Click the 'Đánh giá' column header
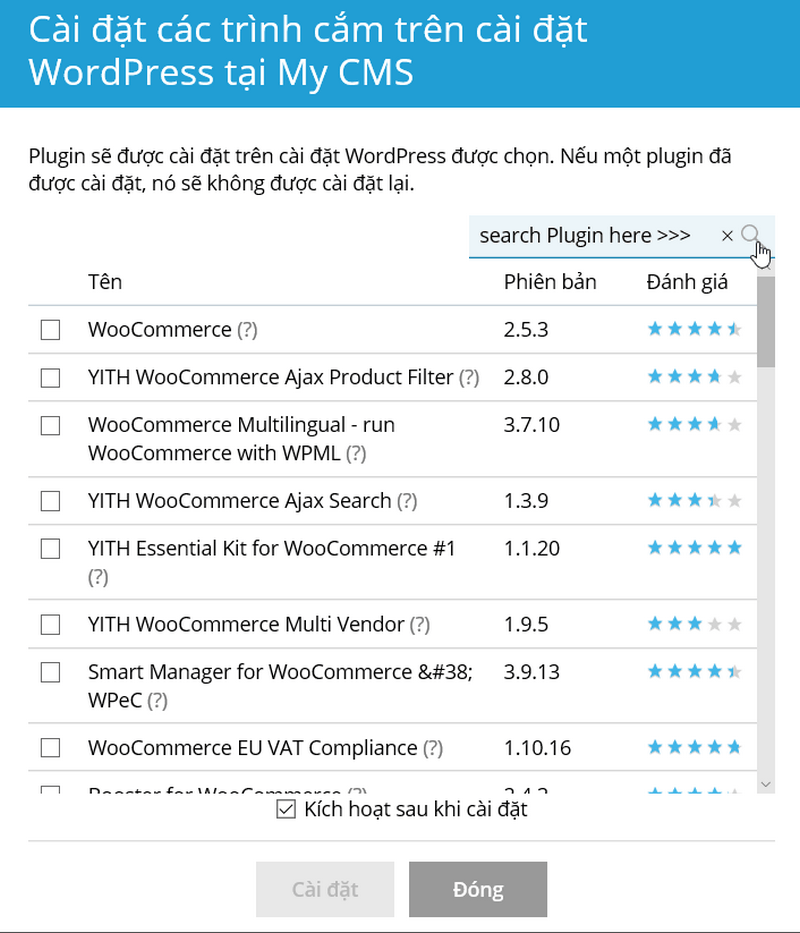 (x=687, y=282)
